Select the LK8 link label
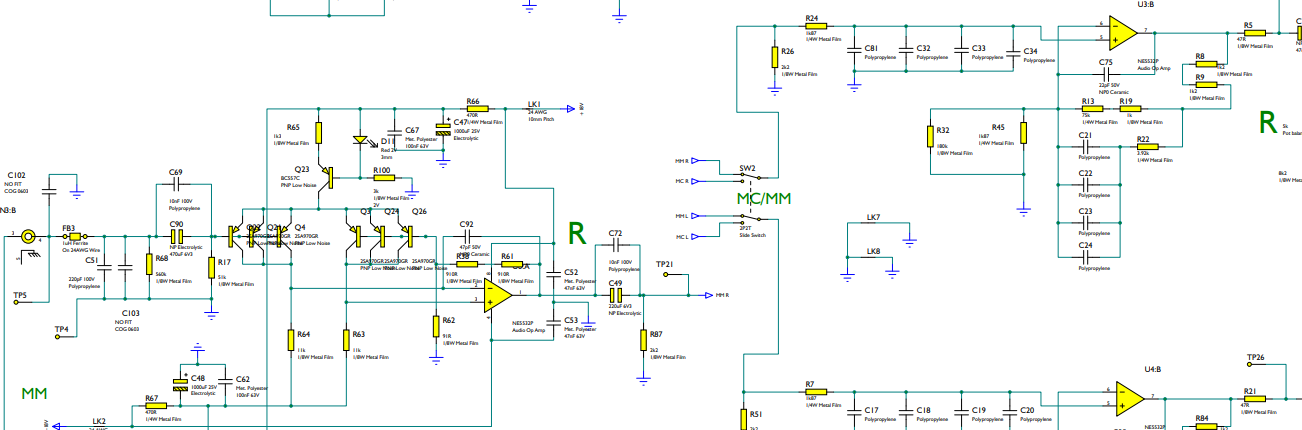Screen dimensions: 1302x430 [873, 250]
